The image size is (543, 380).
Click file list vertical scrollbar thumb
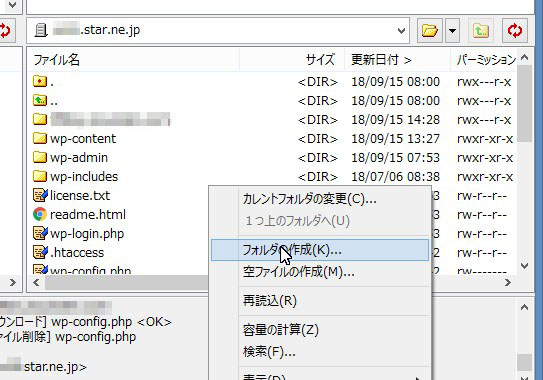(524, 104)
